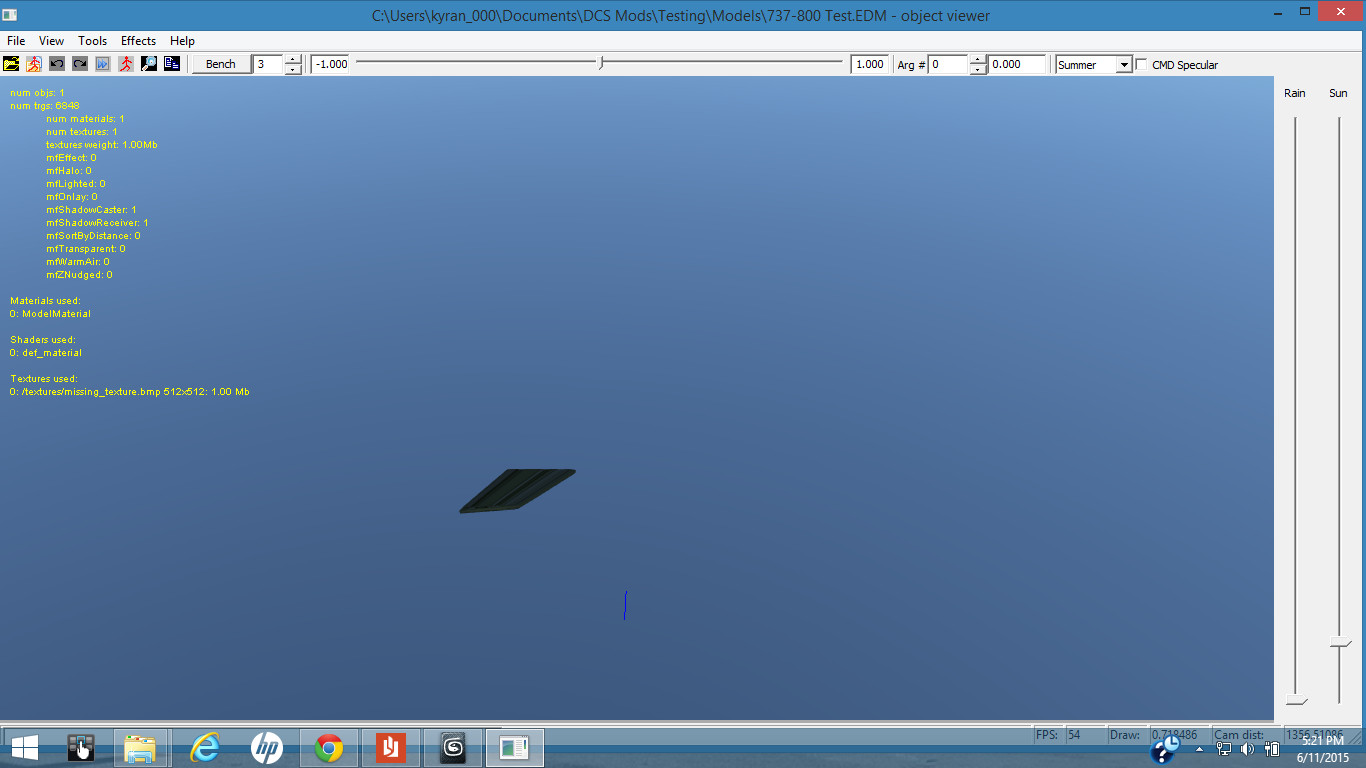The image size is (1366, 768).
Task: Click the dark 3D model in viewport
Action: point(517,490)
